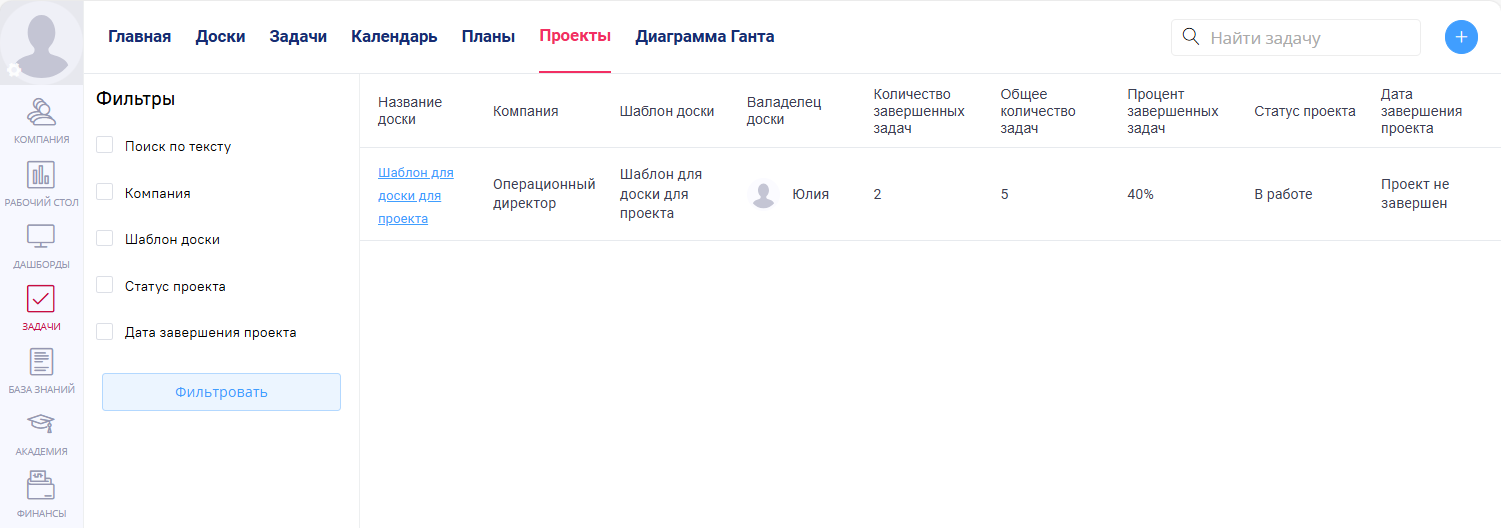The width and height of the screenshot is (1501, 528).
Task: Click the 40% percentage cell
Action: click(1140, 194)
